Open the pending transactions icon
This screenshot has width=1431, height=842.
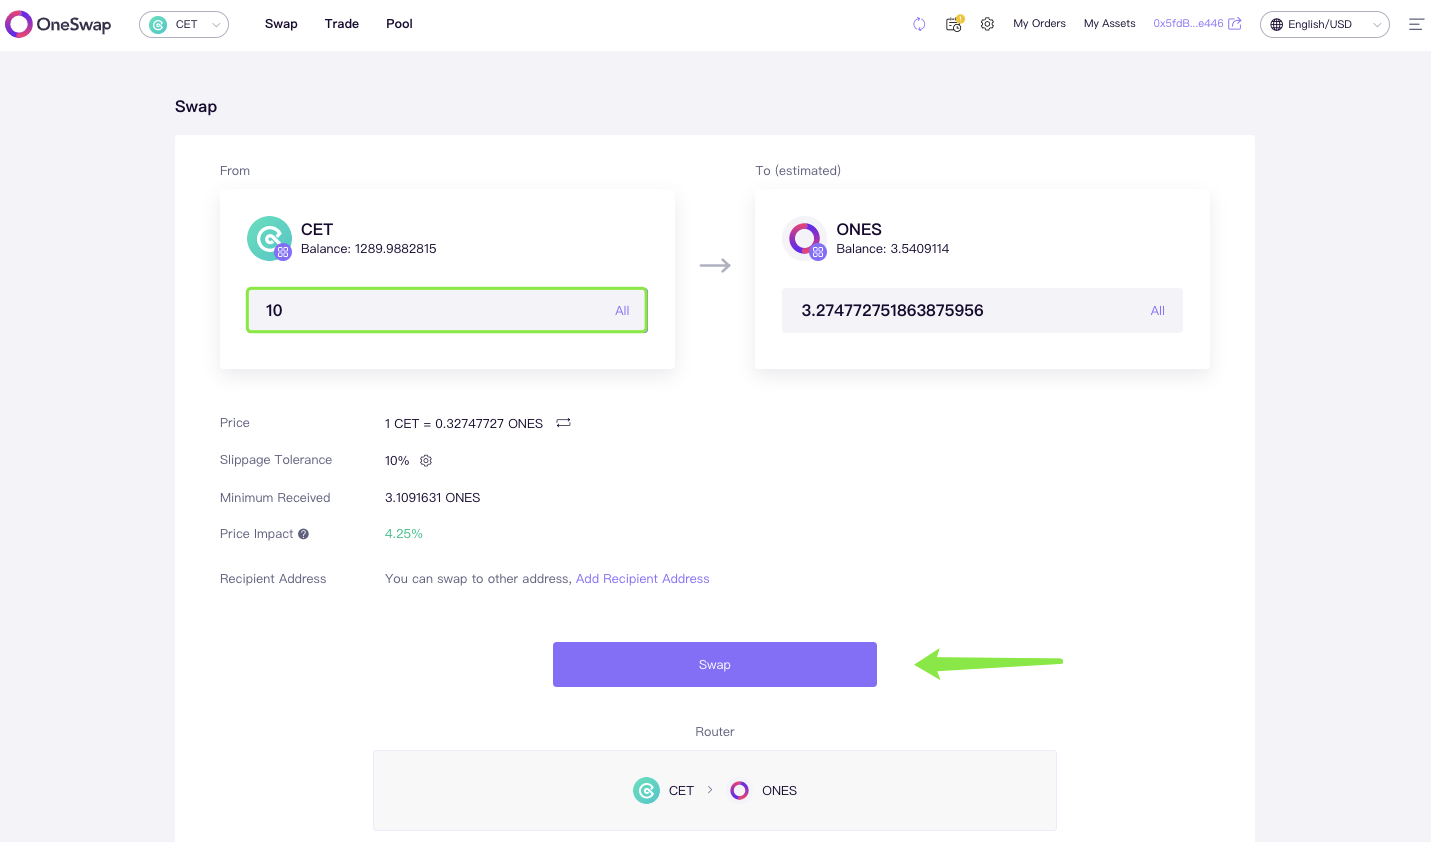coord(954,24)
